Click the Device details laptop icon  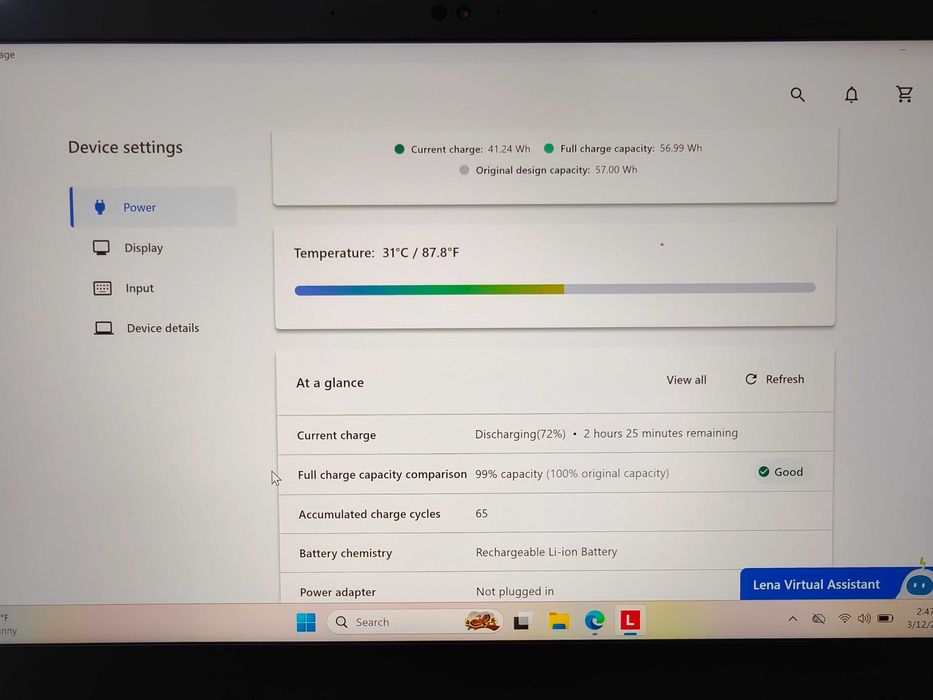click(x=104, y=328)
